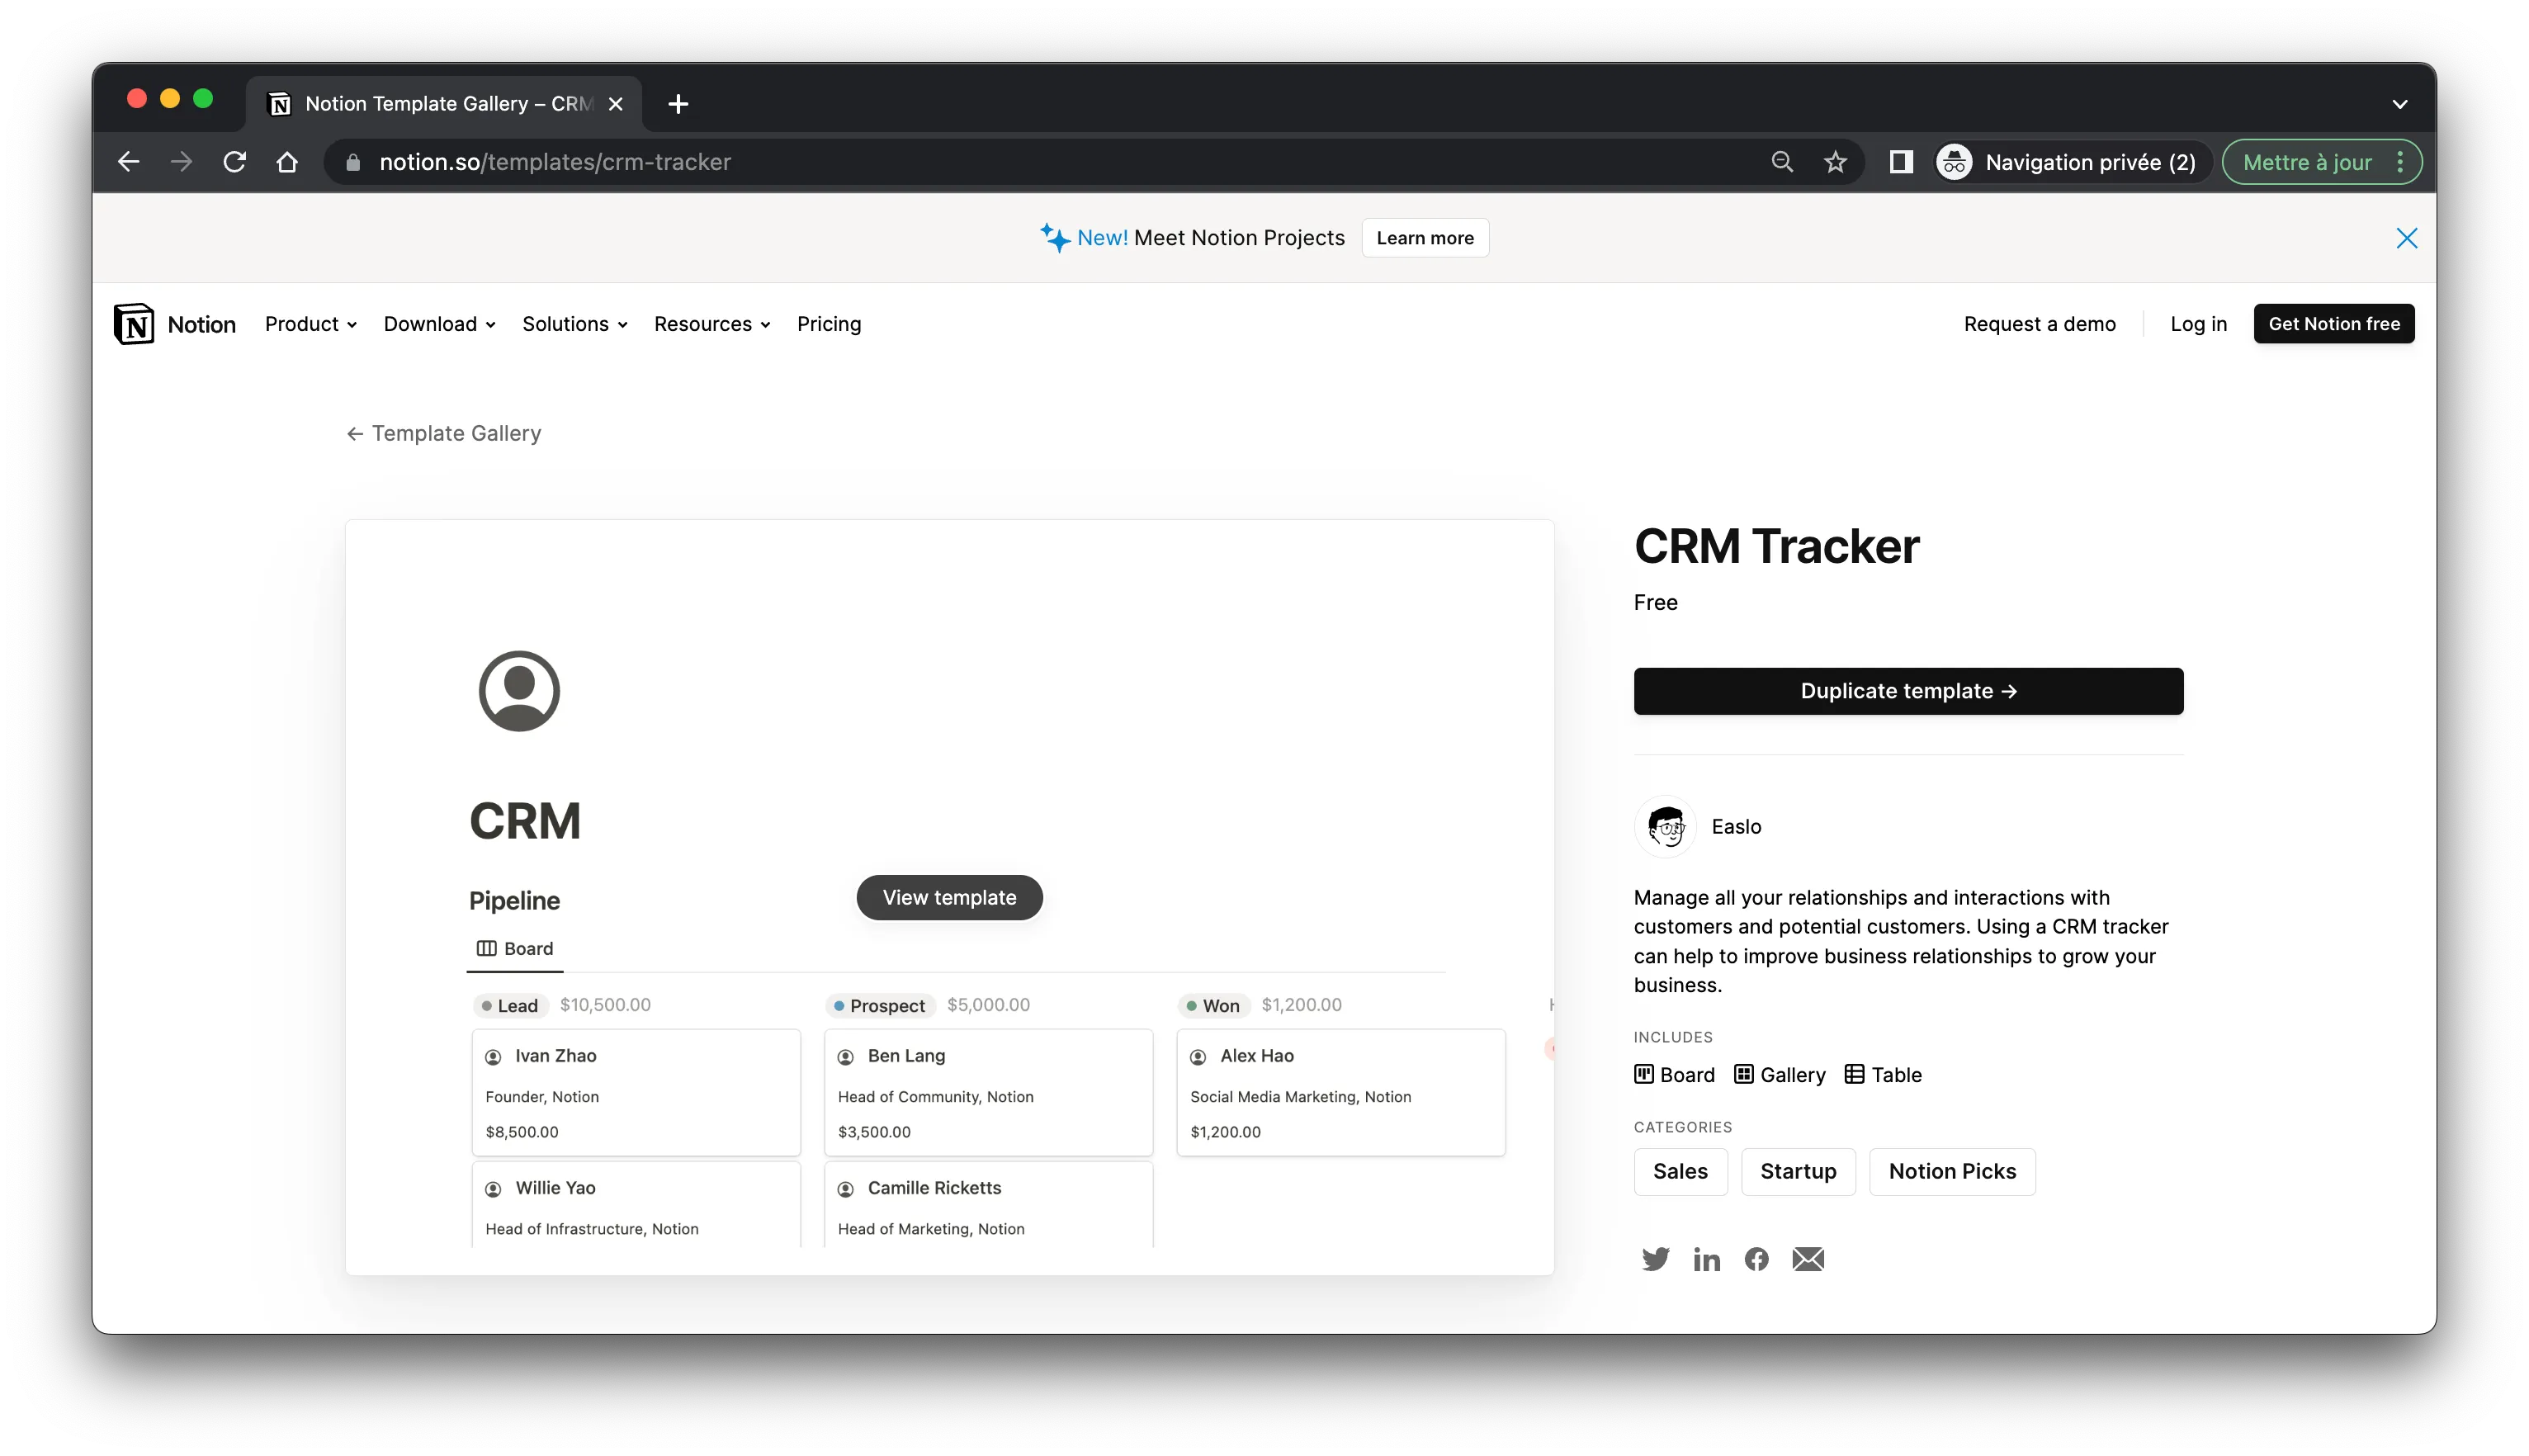Open the Product dropdown menu
The image size is (2529, 1456).
click(x=311, y=324)
